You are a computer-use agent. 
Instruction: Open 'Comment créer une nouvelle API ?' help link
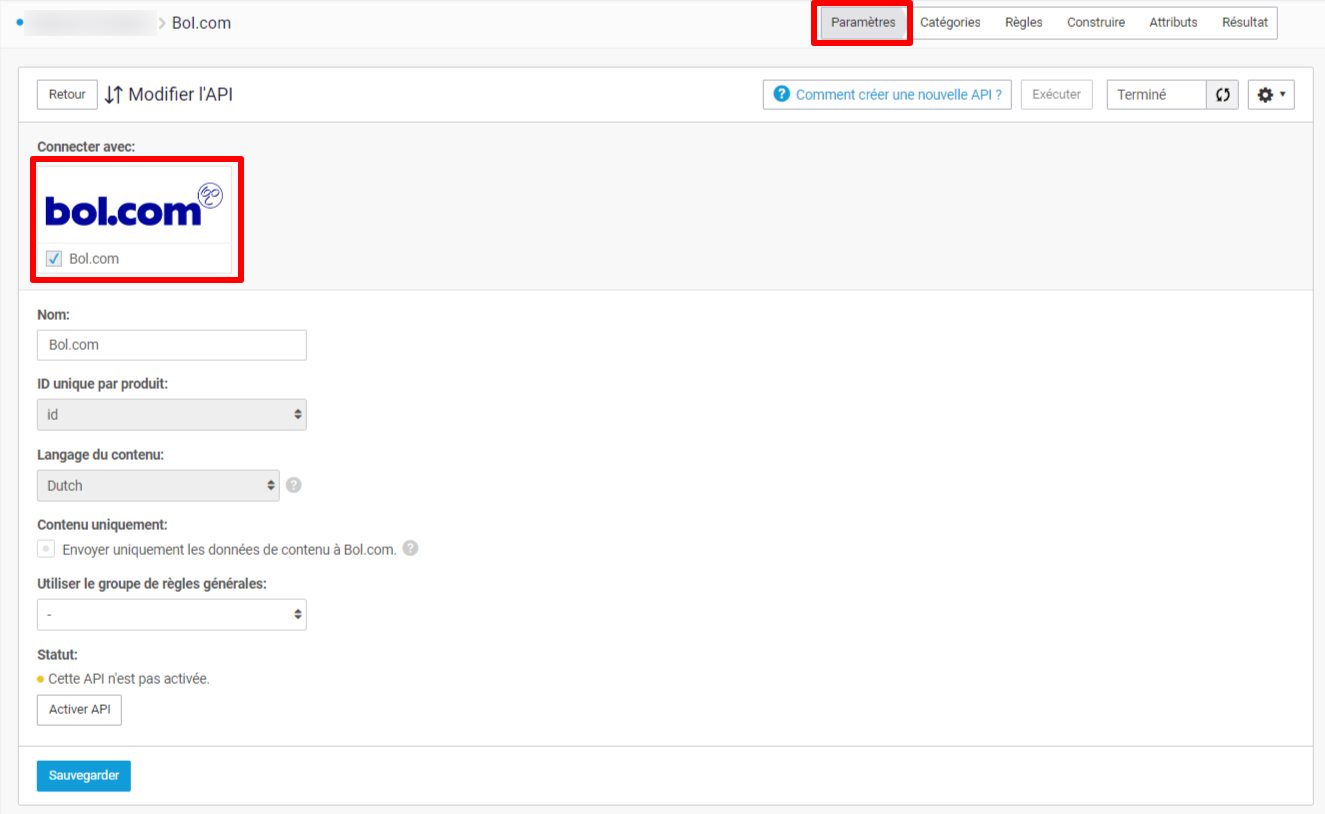[887, 94]
